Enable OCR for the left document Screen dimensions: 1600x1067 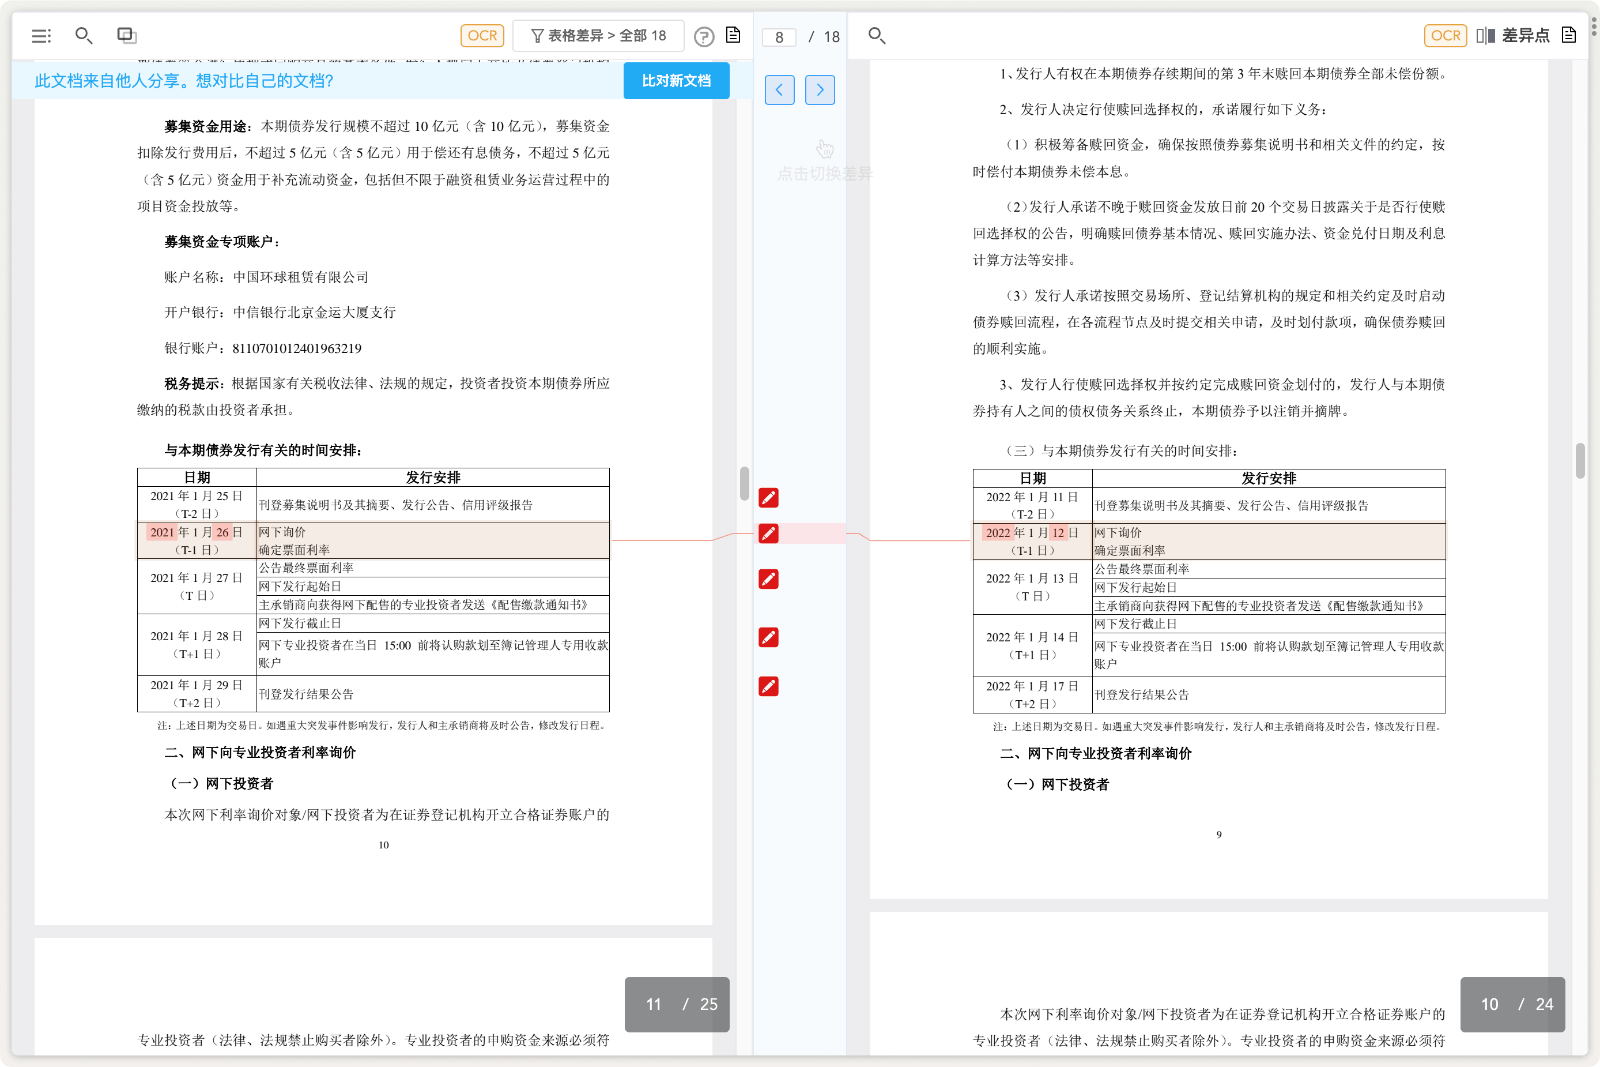[x=482, y=35]
